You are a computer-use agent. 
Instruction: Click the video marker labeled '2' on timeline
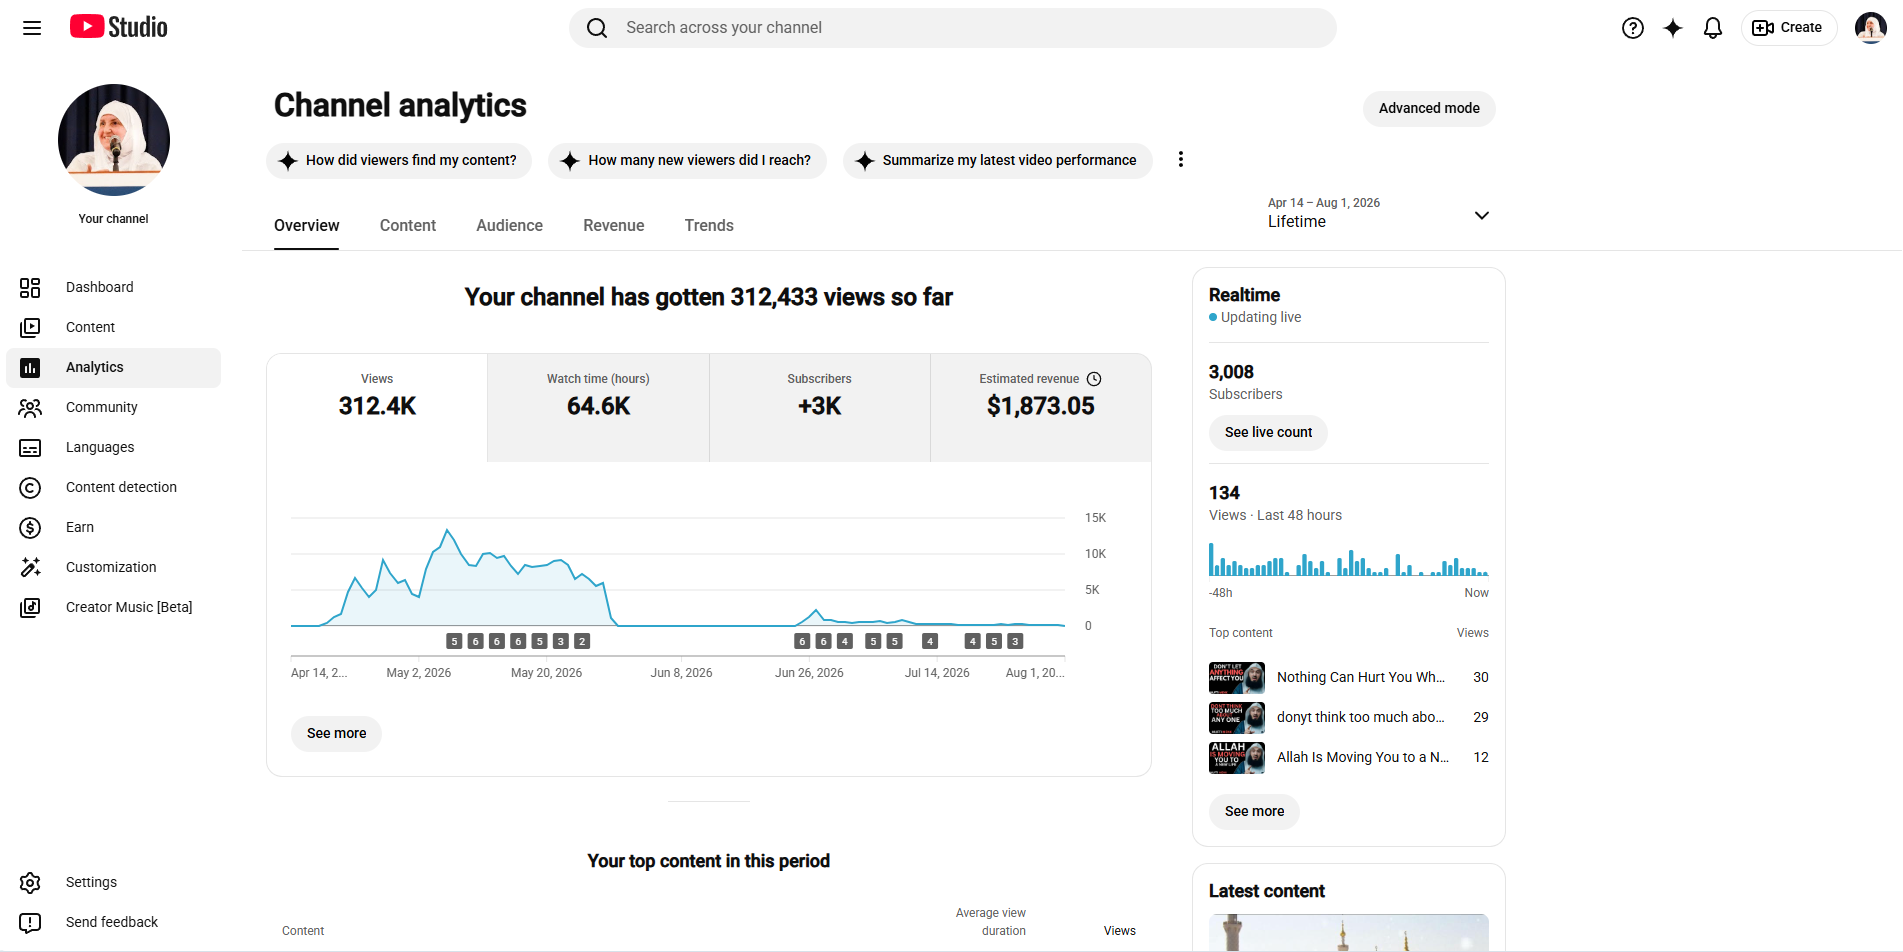(x=582, y=642)
